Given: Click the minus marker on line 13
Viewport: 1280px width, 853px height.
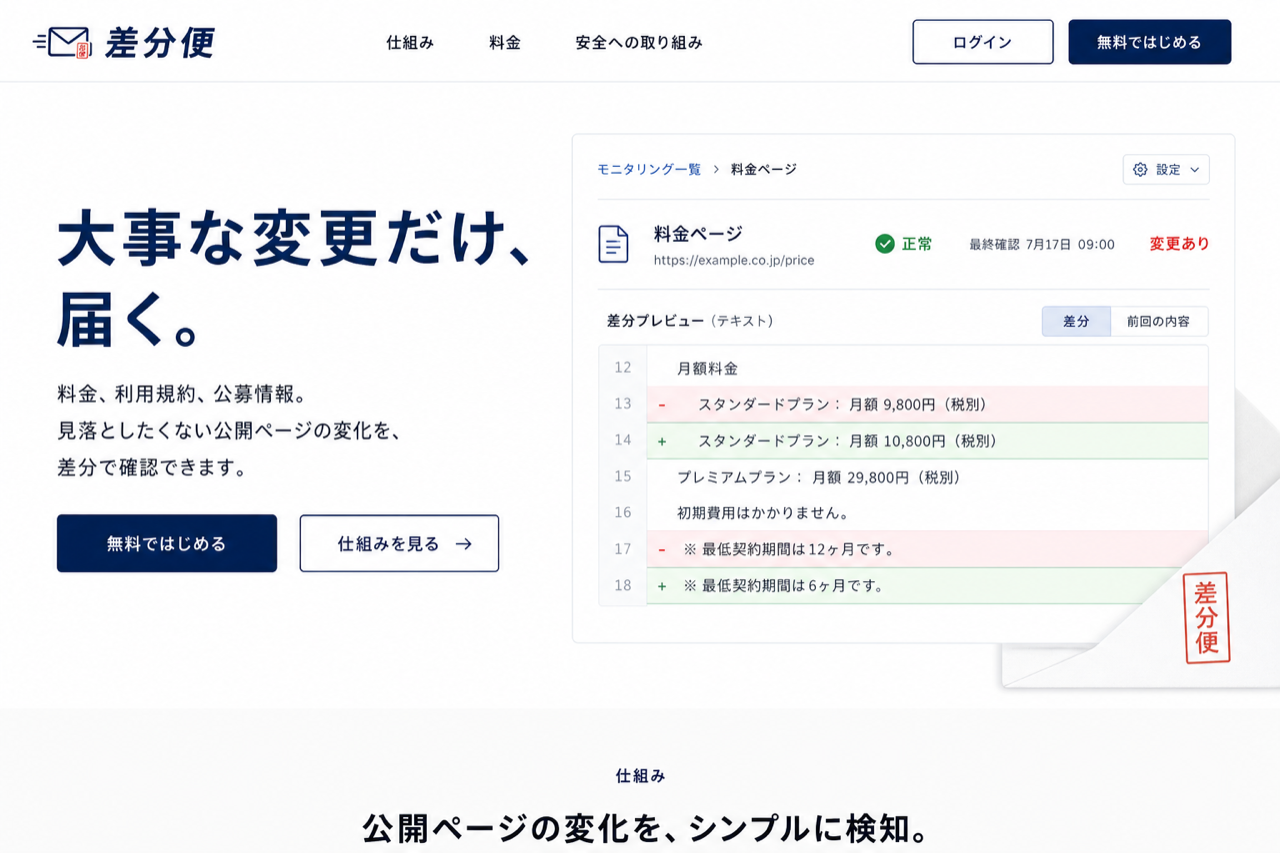Looking at the screenshot, I should pos(662,405).
